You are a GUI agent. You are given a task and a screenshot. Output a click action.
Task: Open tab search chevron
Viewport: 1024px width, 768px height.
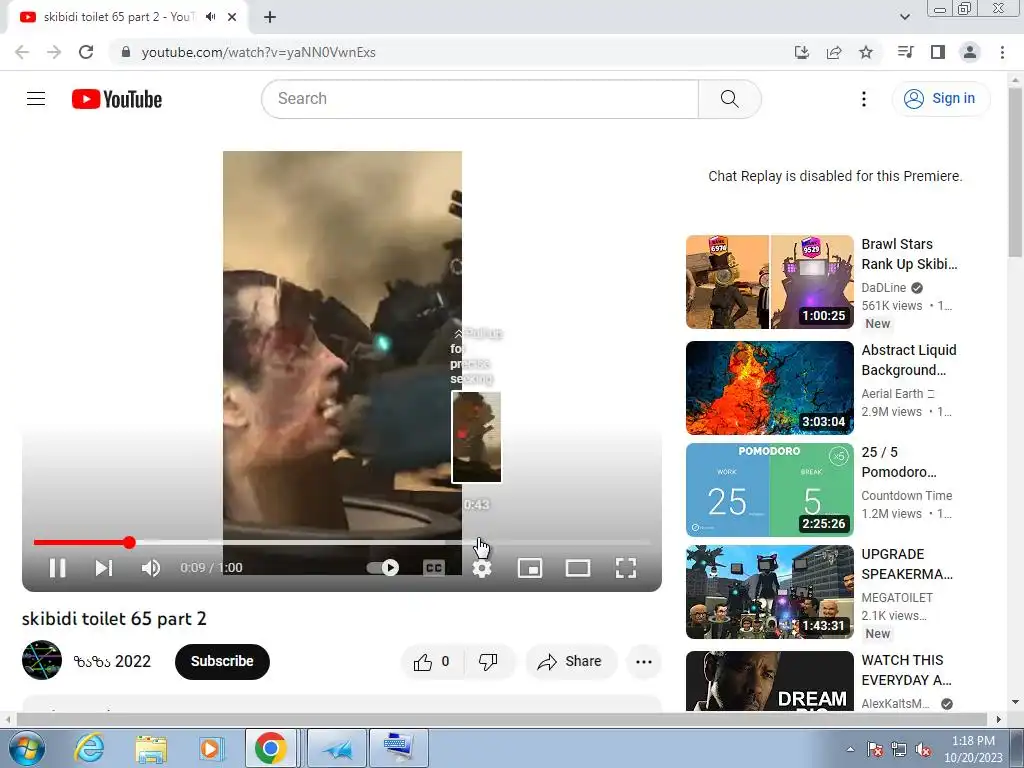click(904, 17)
